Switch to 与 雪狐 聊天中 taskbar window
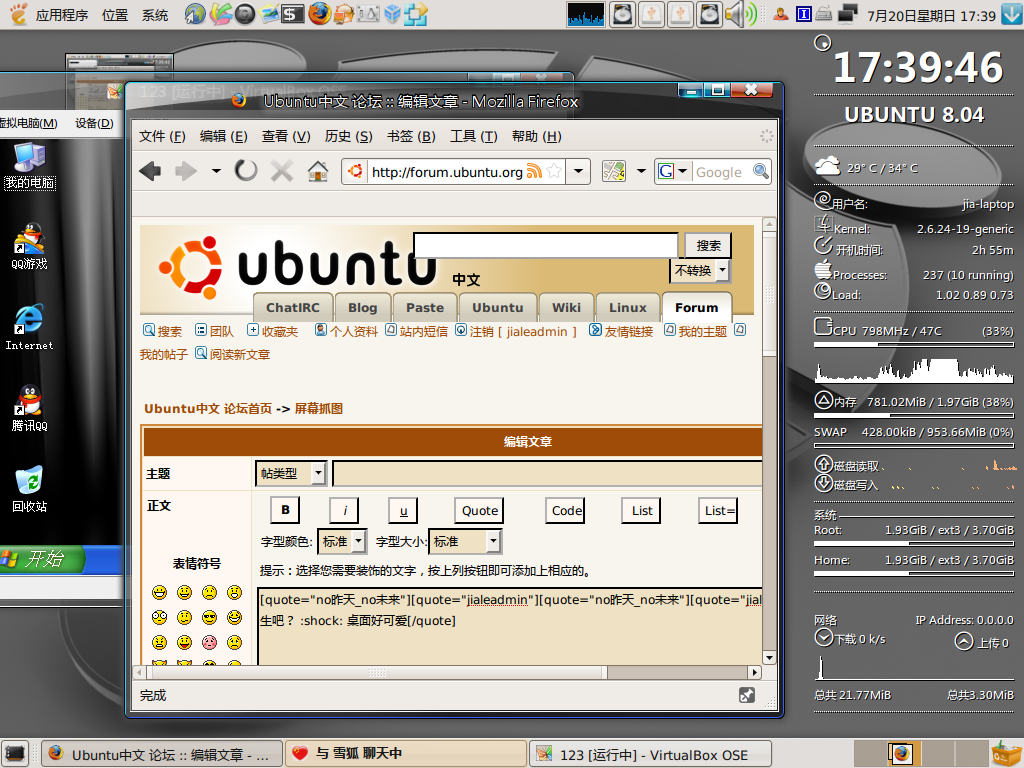 pos(406,754)
